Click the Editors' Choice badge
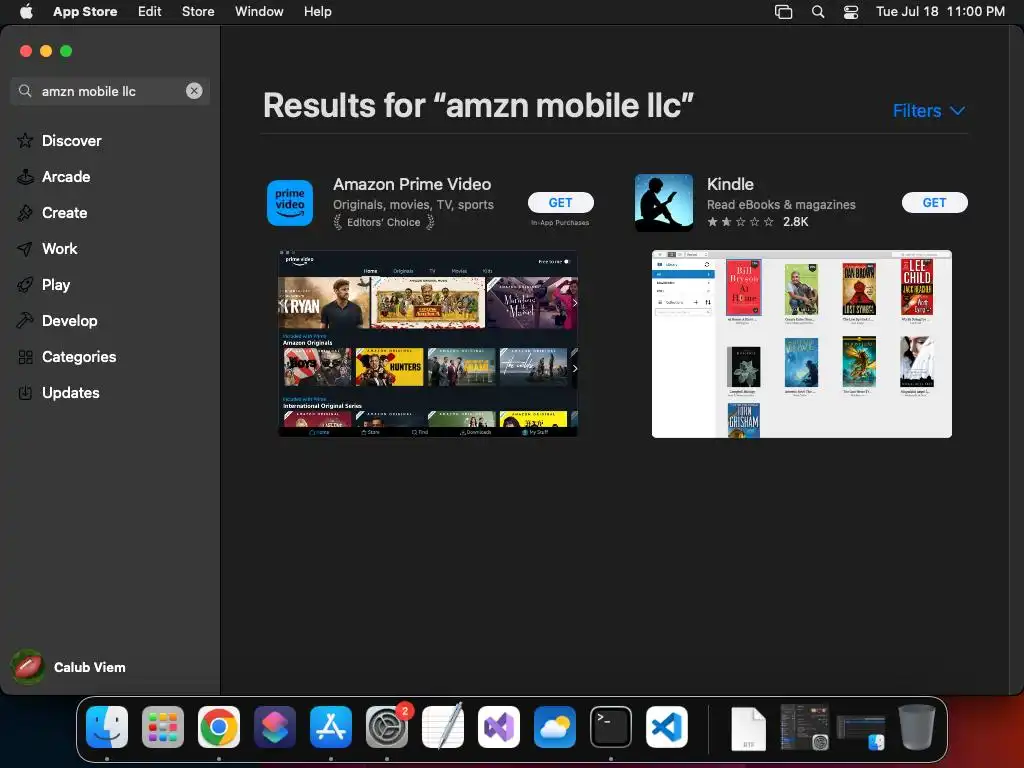Screen dimensions: 1024x768 click(x=384, y=222)
